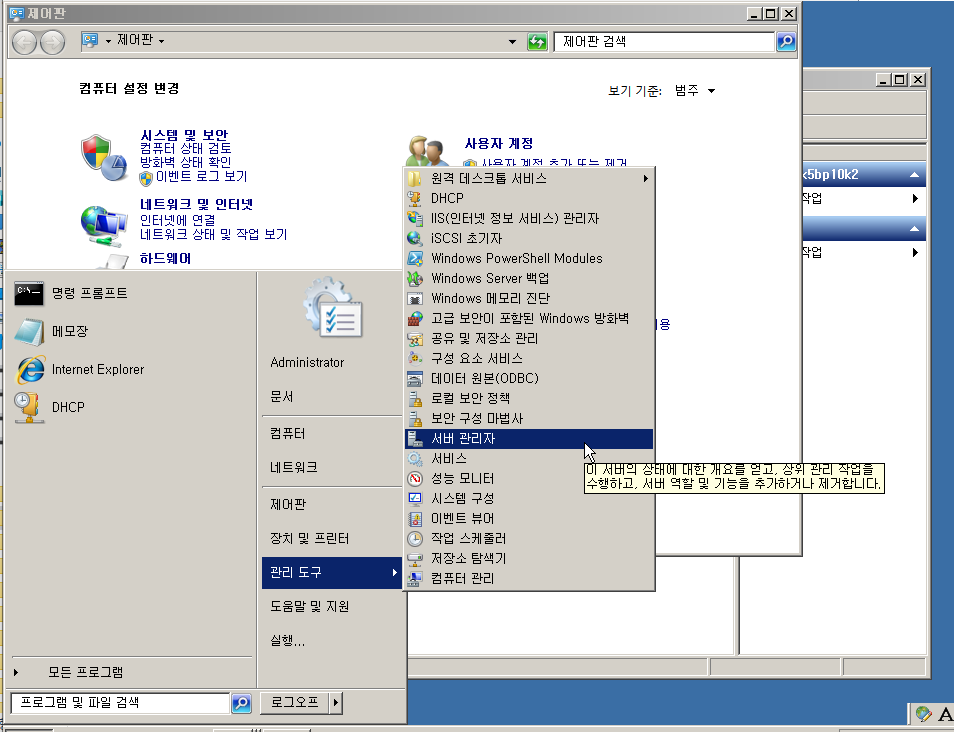Open the 보기 기준 범주 dropdown
This screenshot has width=954, height=732.
coord(695,91)
